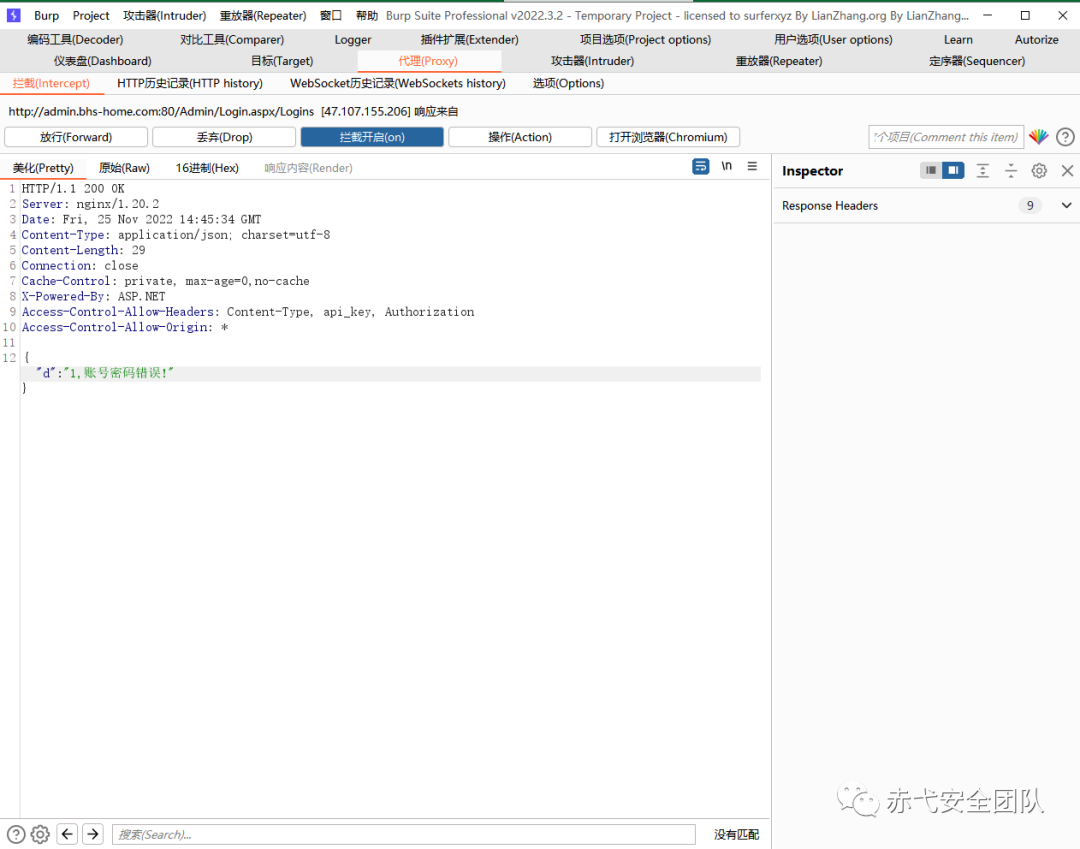
Task: Open the Intercept sub-tab
Action: click(51, 83)
